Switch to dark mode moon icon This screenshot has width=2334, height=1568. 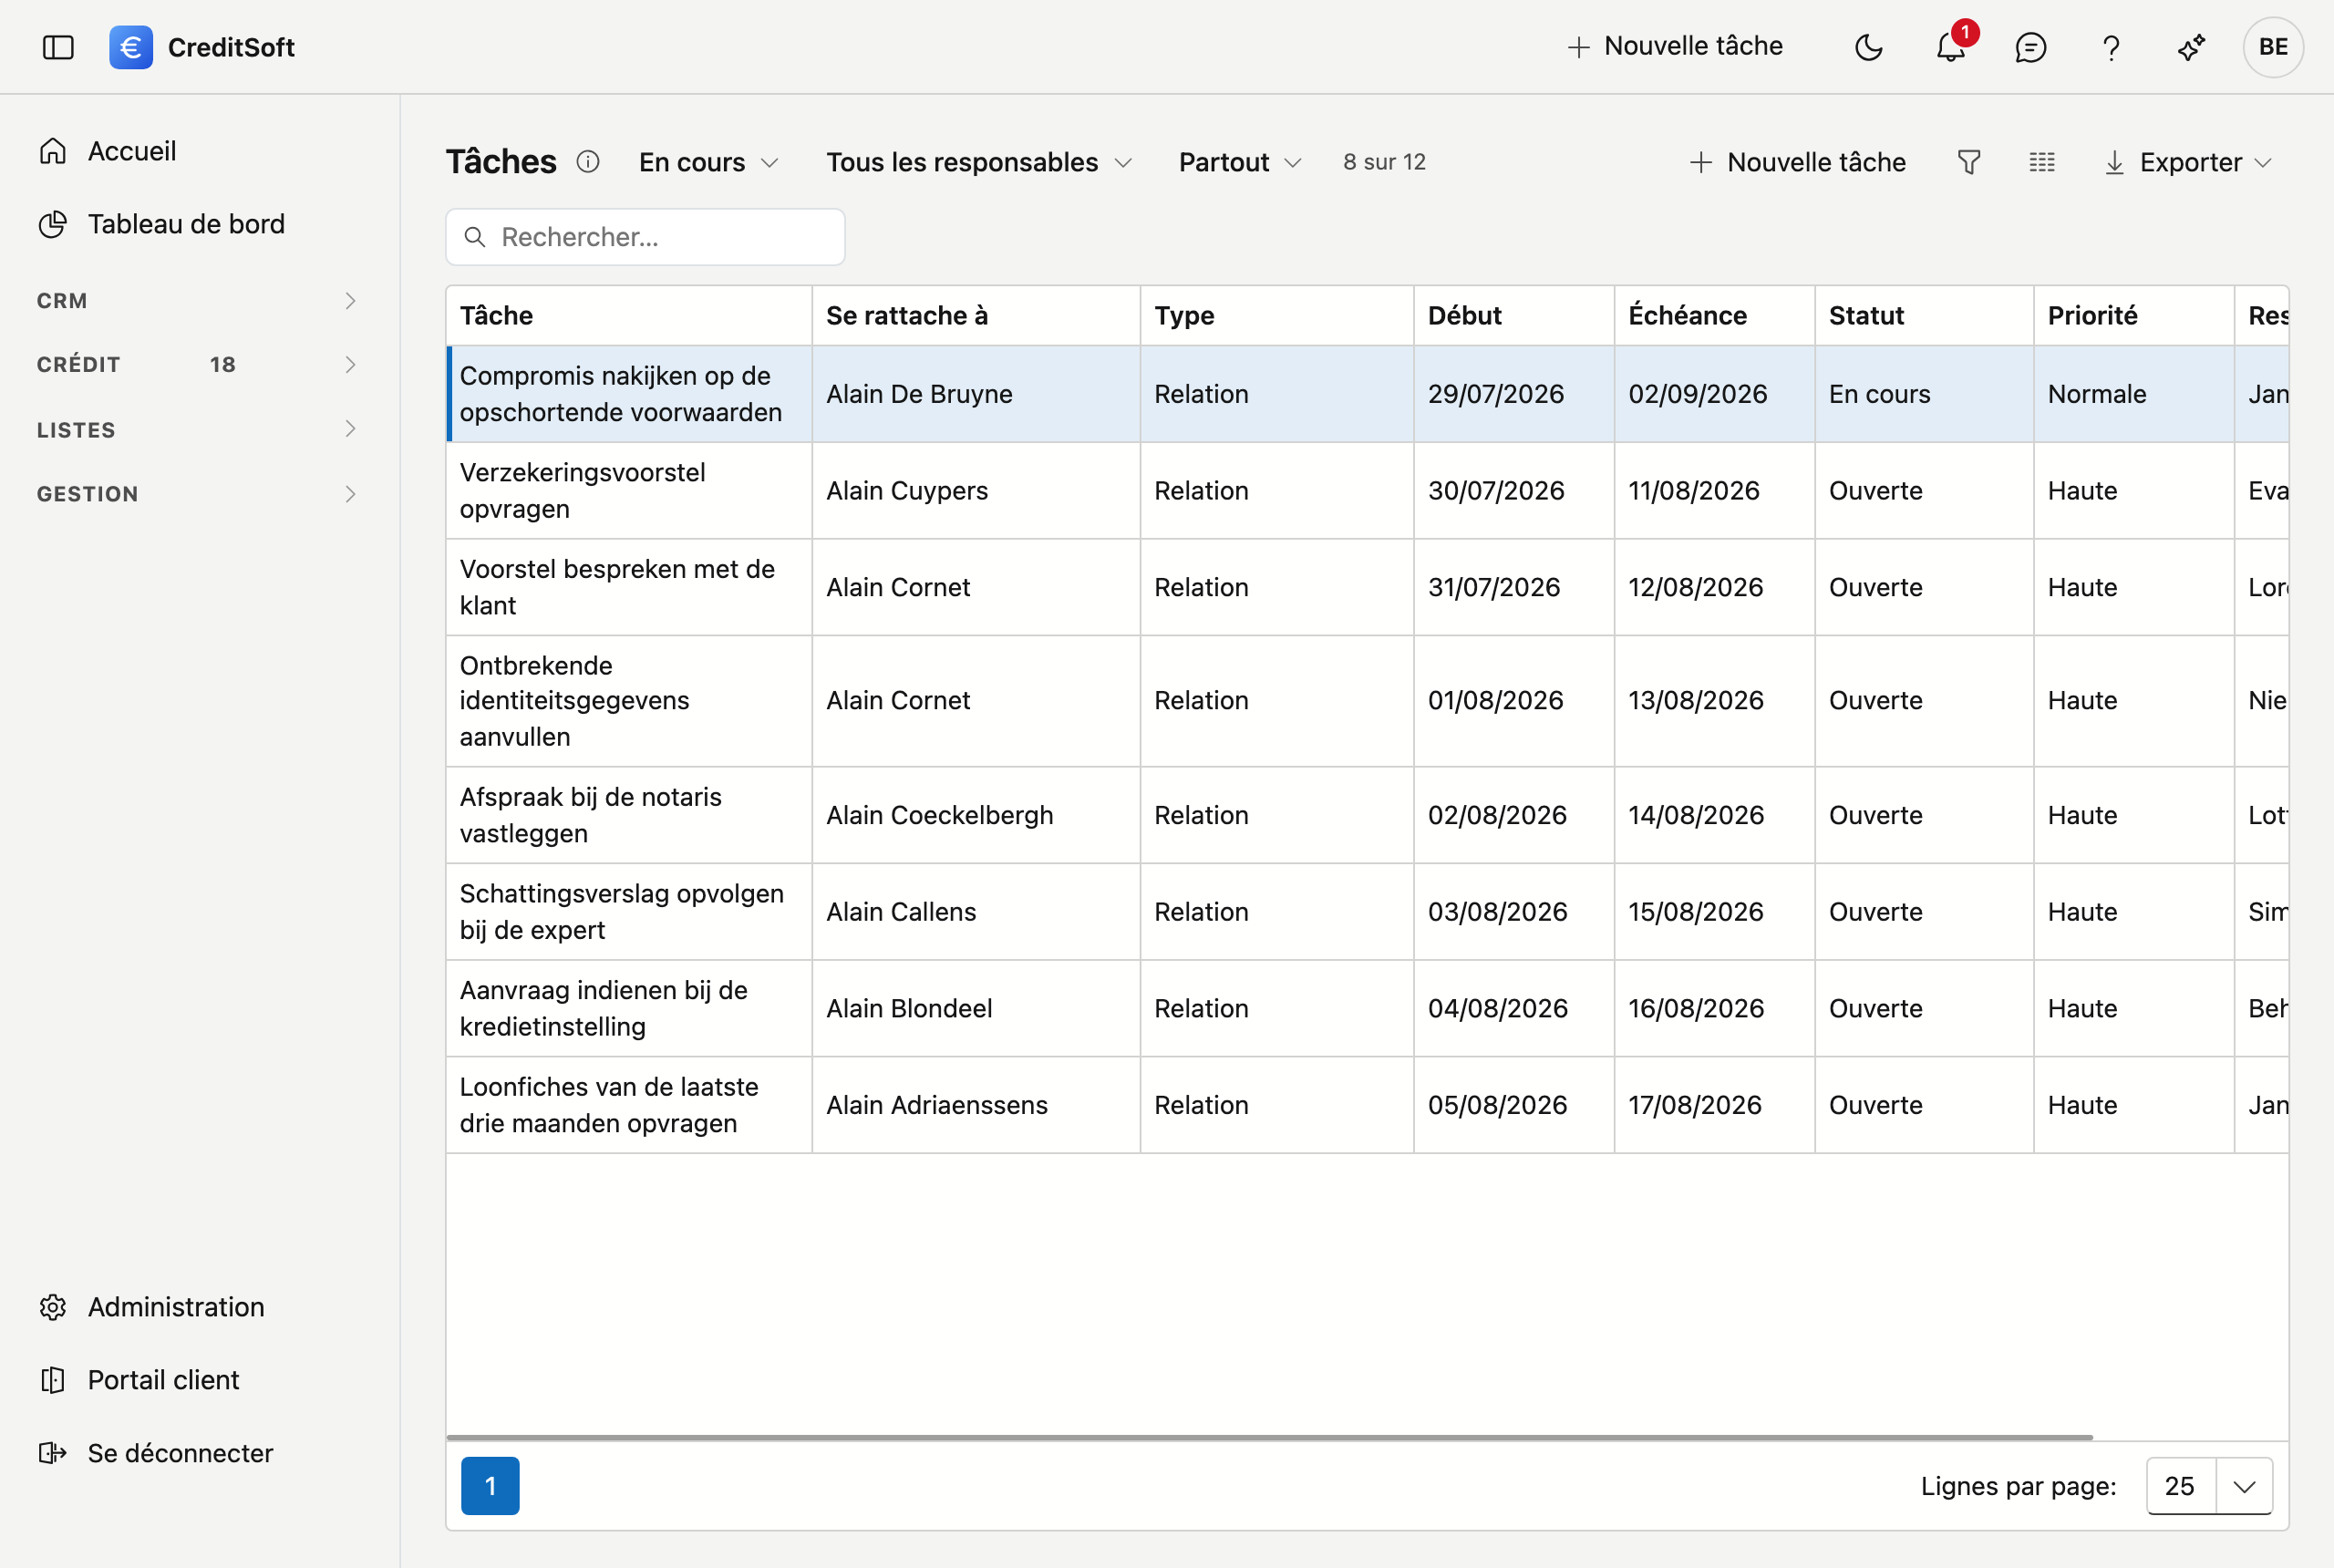1868,47
